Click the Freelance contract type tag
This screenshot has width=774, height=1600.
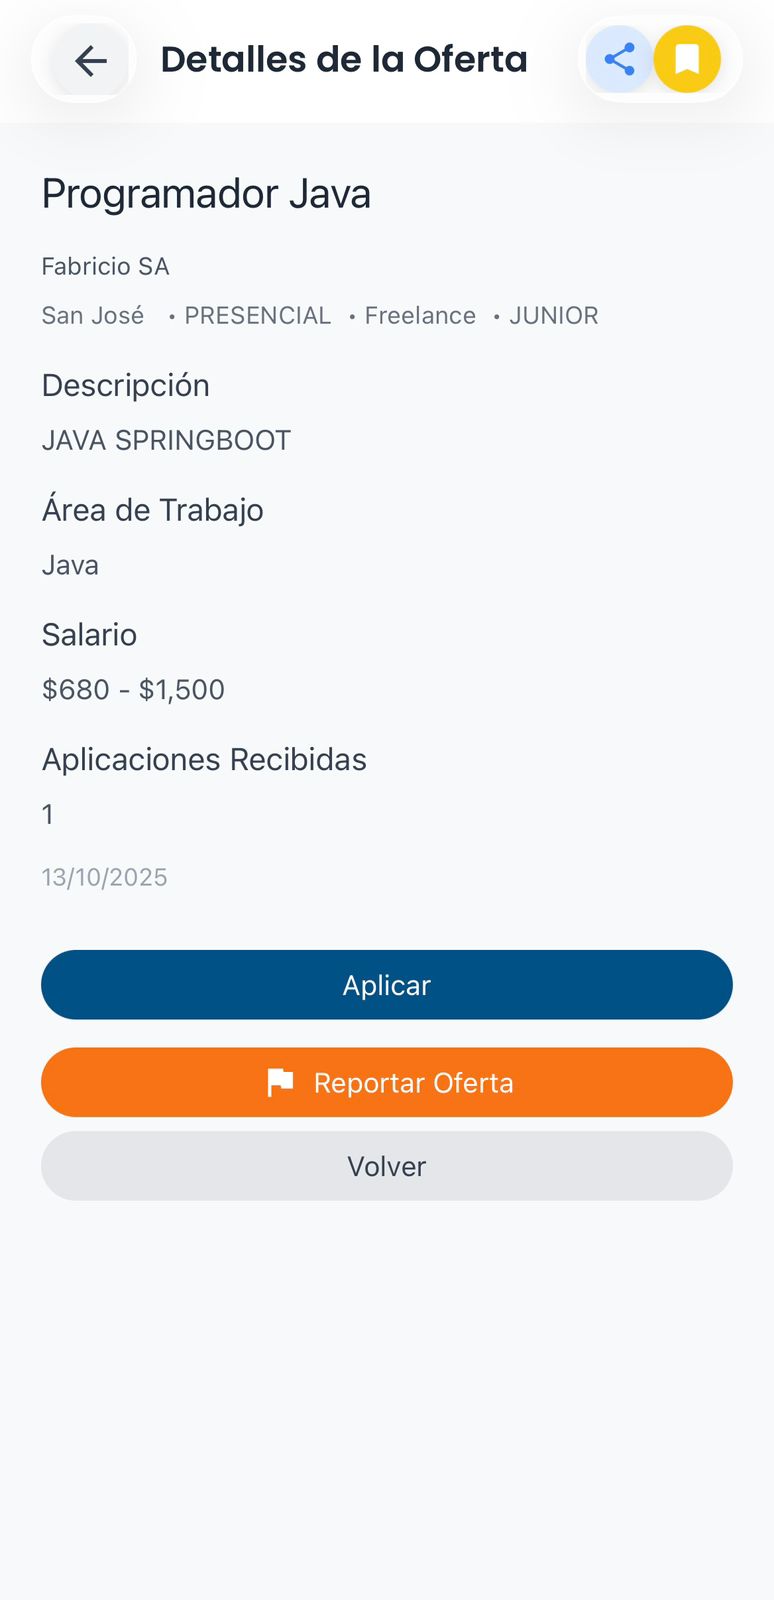420,316
